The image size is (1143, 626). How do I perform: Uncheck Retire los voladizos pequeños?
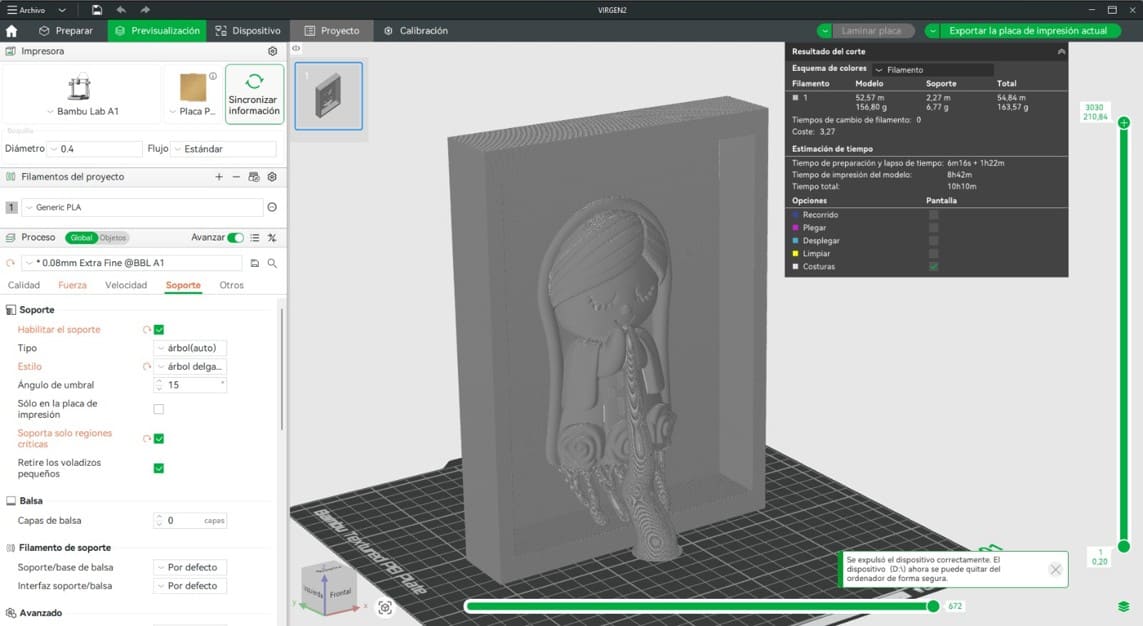(159, 468)
